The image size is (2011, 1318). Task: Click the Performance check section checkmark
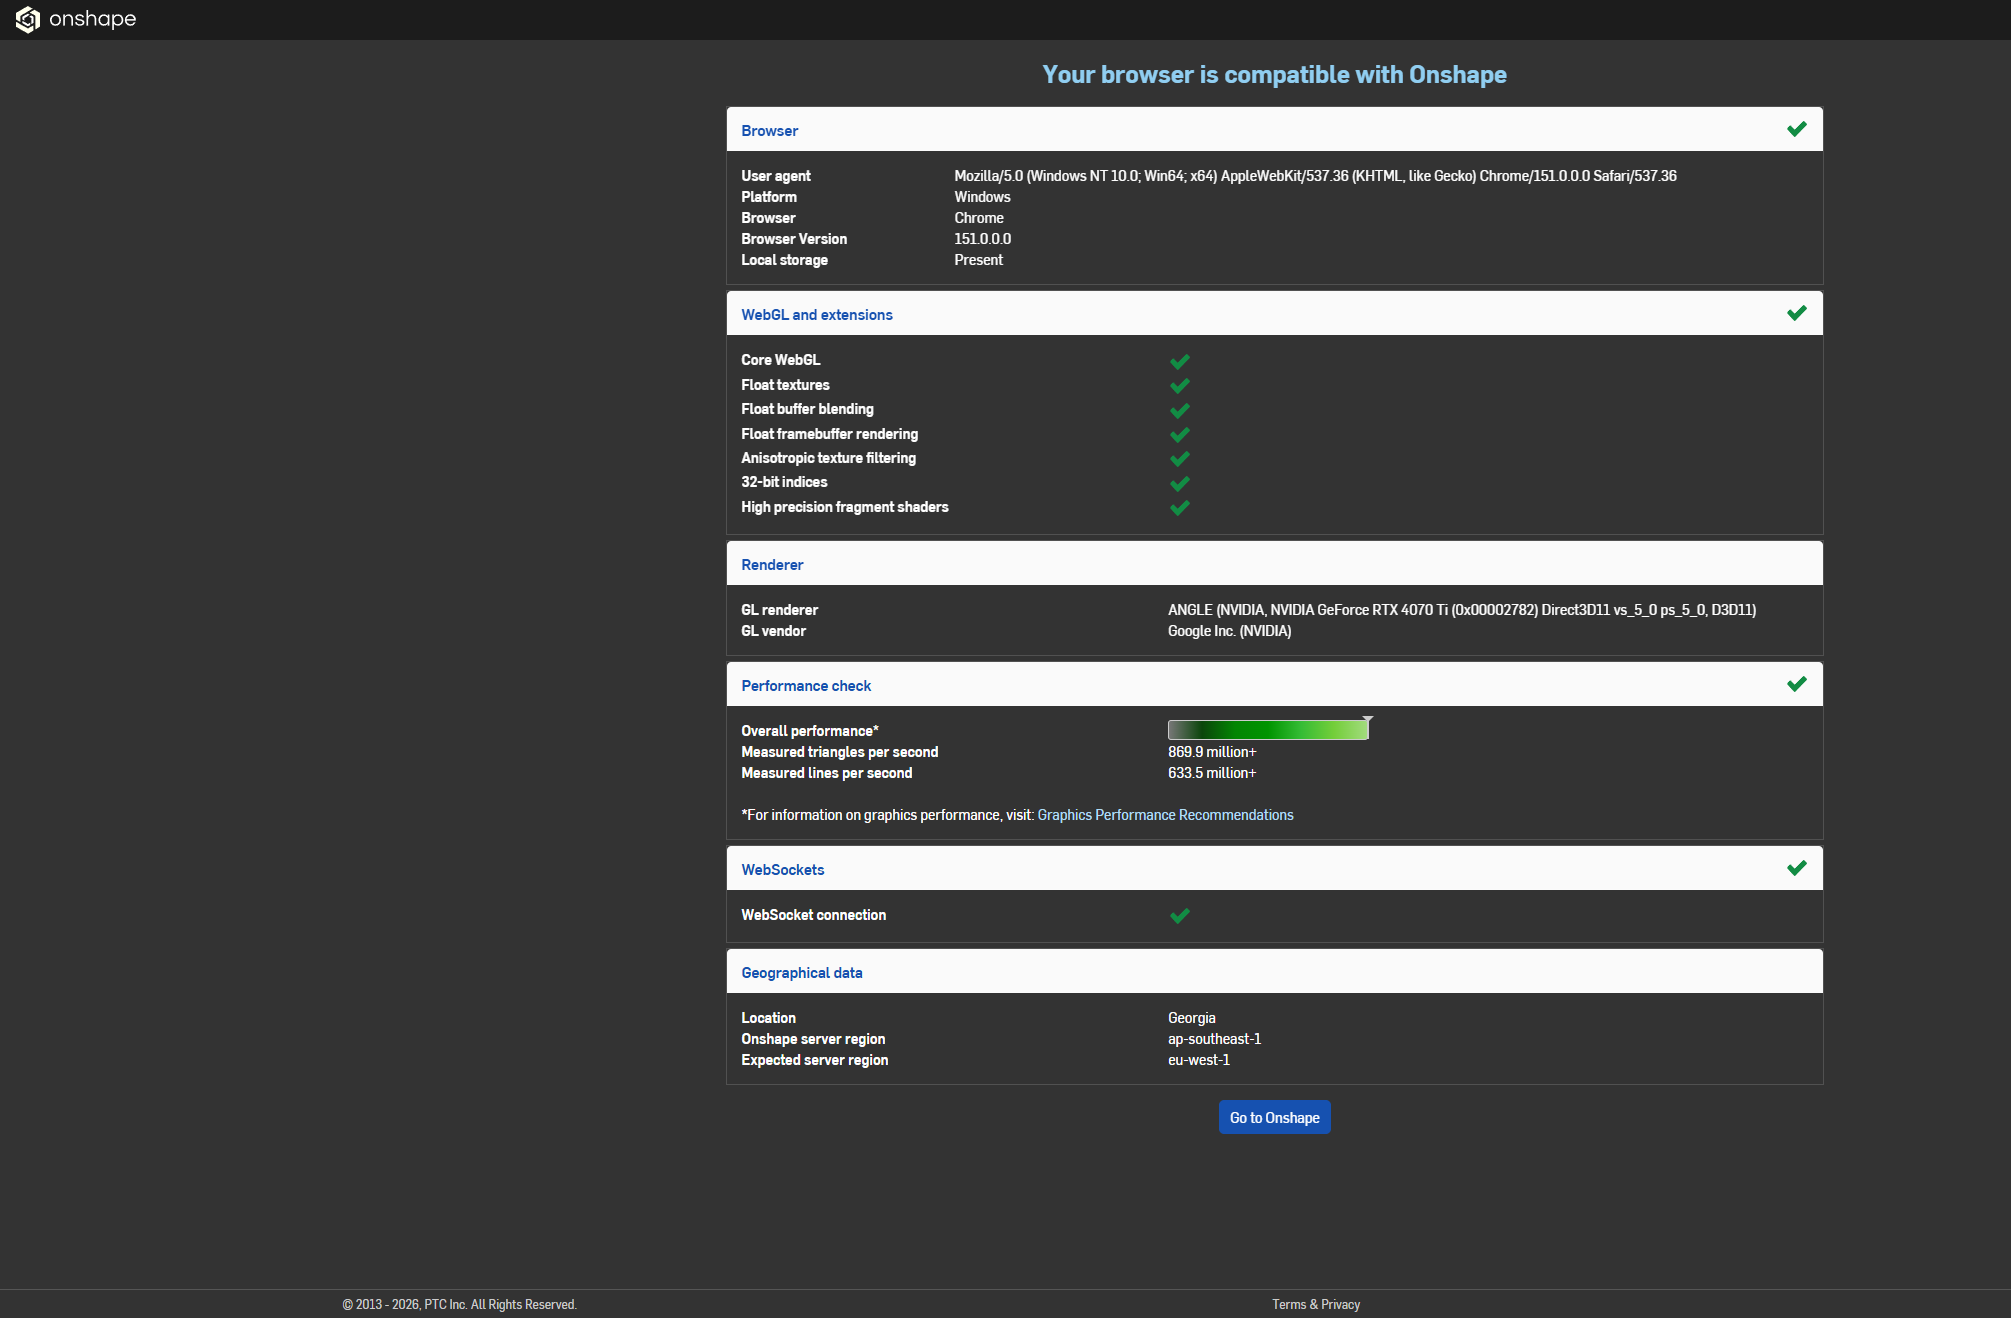pos(1796,684)
